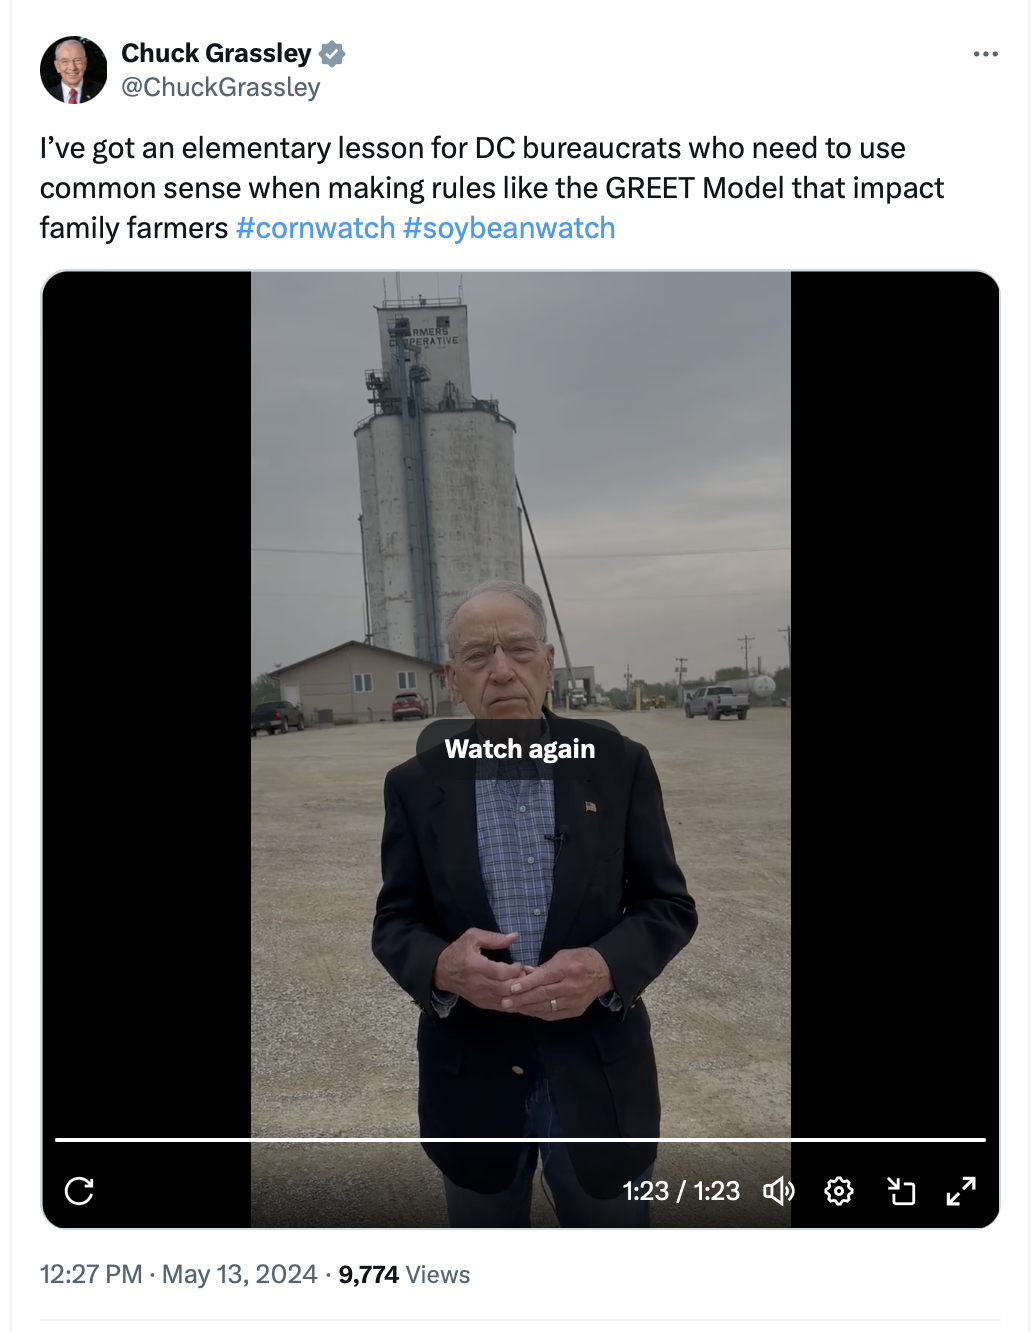
Task: Click the blue verified badge
Action: pyautogui.click(x=332, y=54)
